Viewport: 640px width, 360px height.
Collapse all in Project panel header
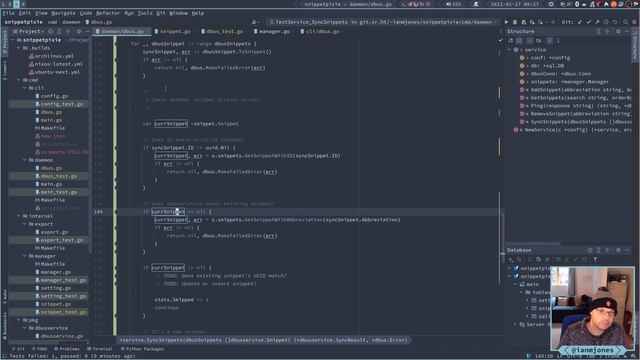(x=68, y=31)
